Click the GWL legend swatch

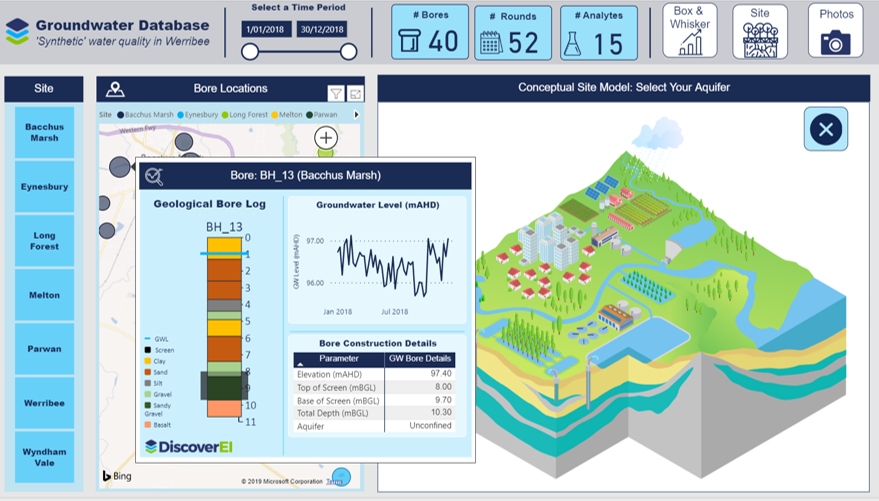click(147, 339)
